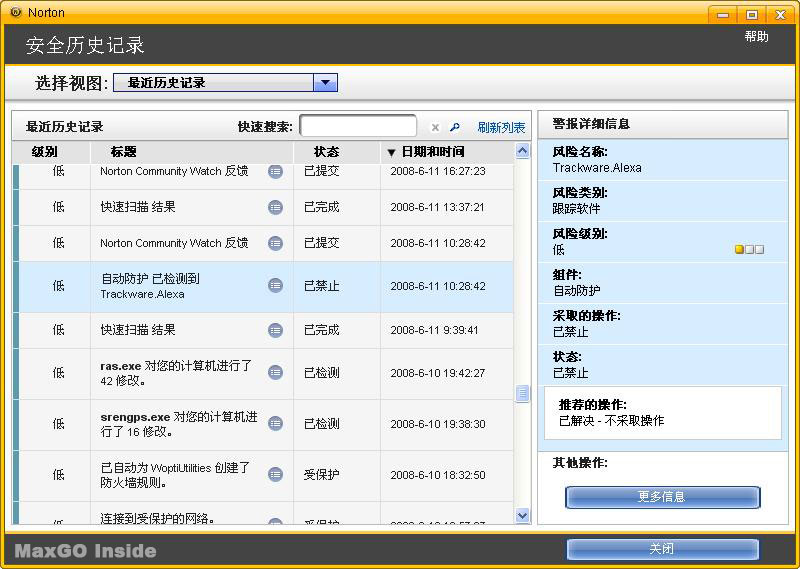Click in the 快速搜索 input field

coord(358,126)
